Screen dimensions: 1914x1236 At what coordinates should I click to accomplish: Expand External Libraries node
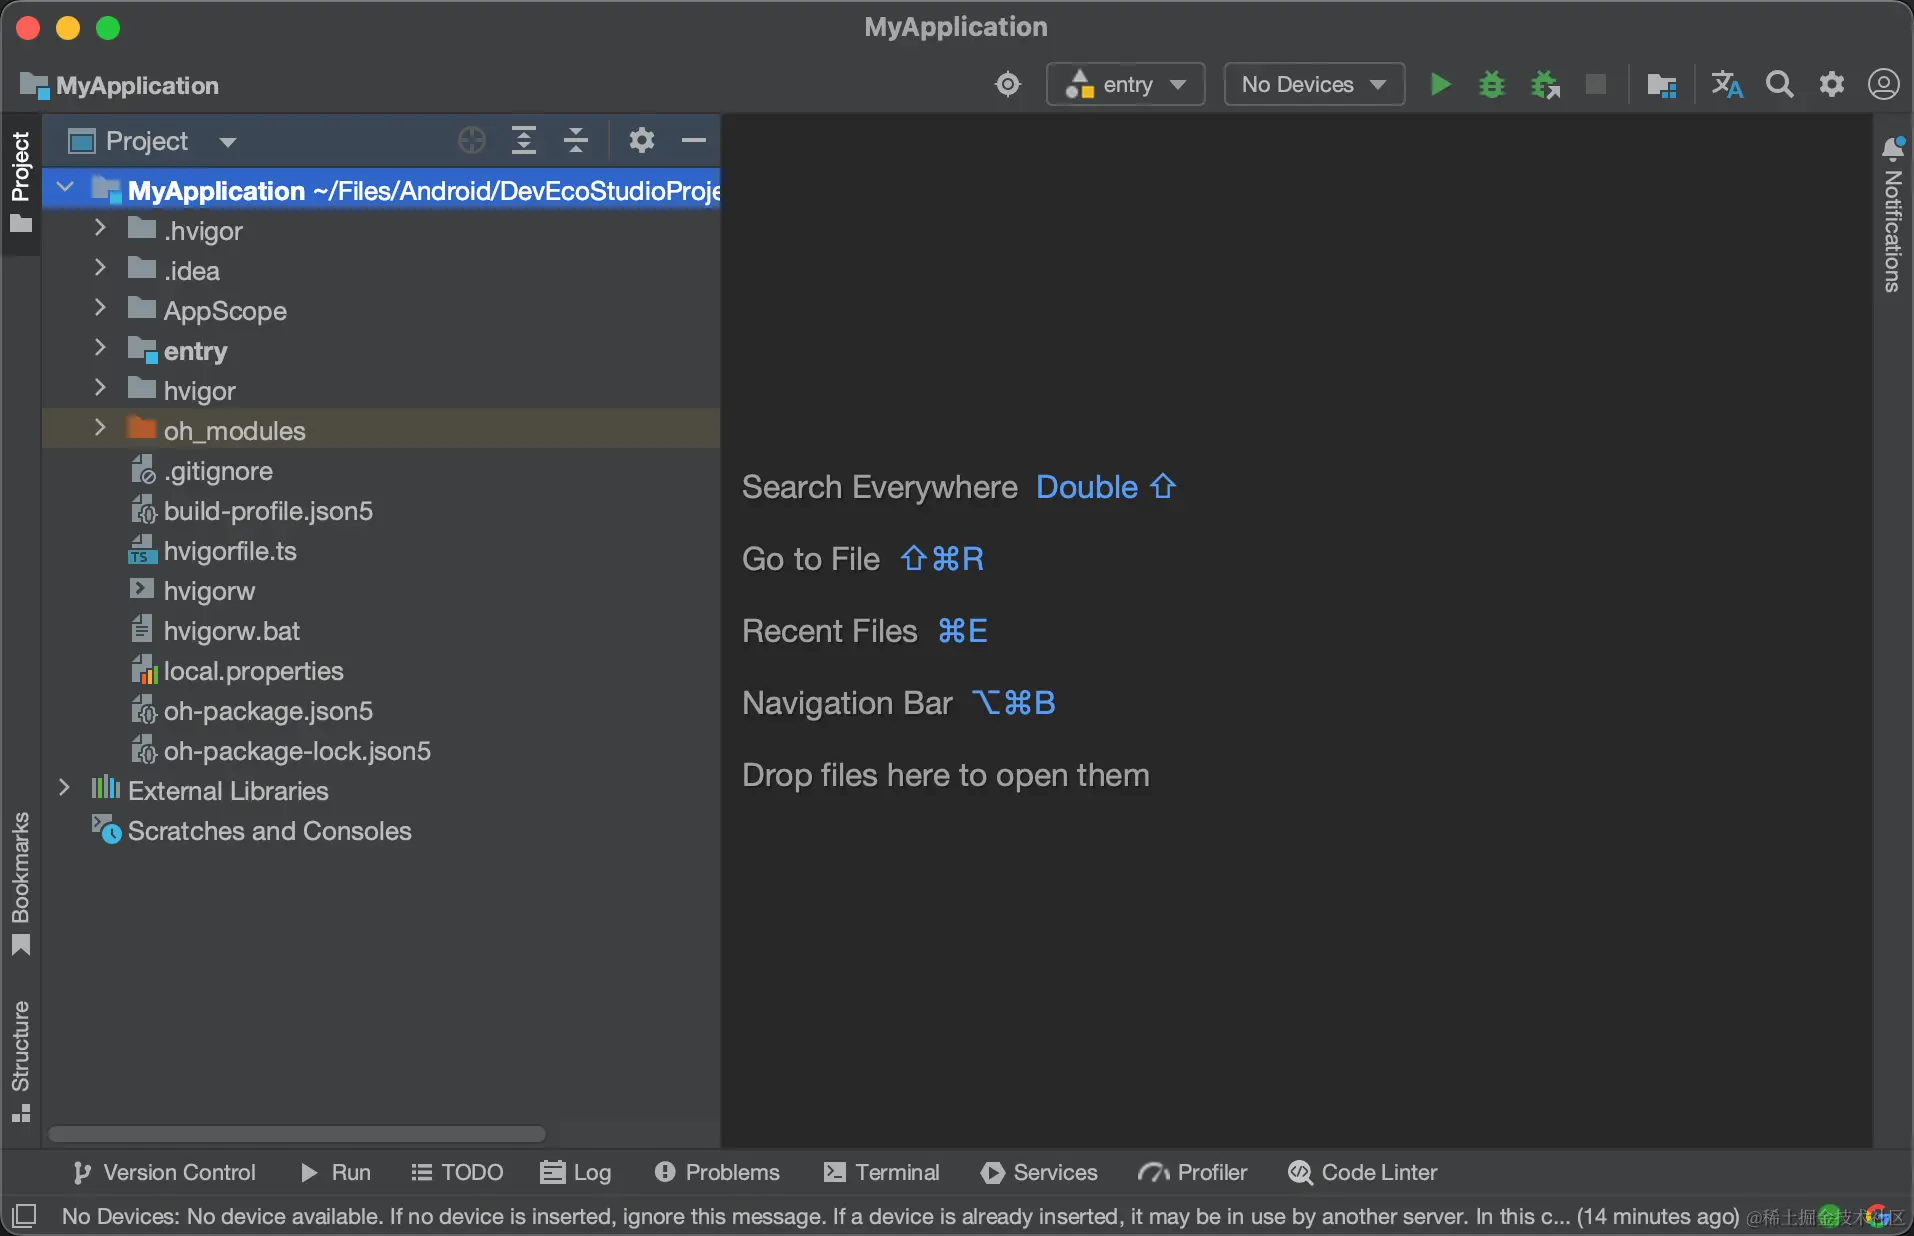tap(65, 788)
